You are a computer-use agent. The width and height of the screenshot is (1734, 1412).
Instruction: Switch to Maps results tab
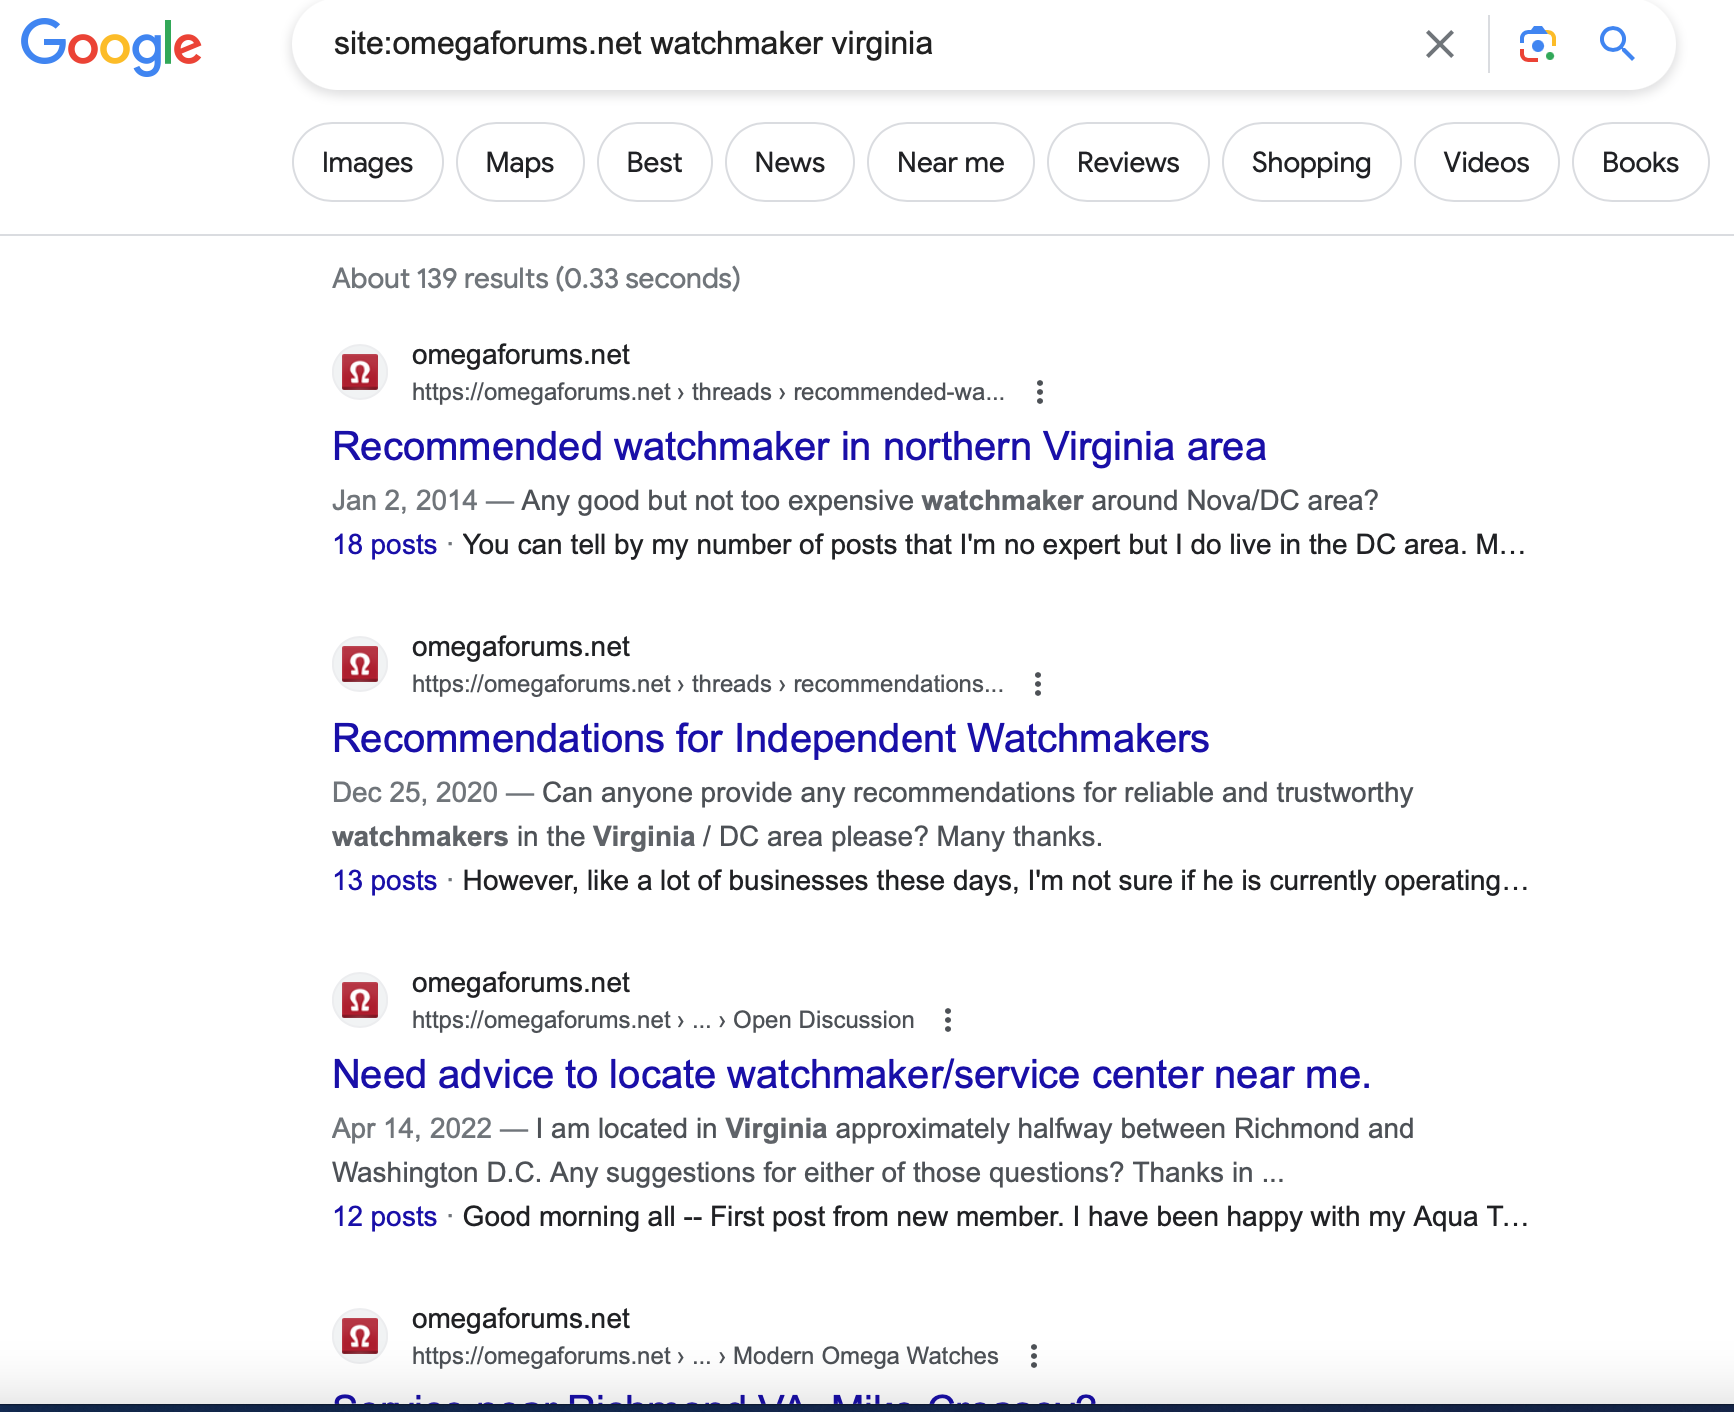coord(519,162)
